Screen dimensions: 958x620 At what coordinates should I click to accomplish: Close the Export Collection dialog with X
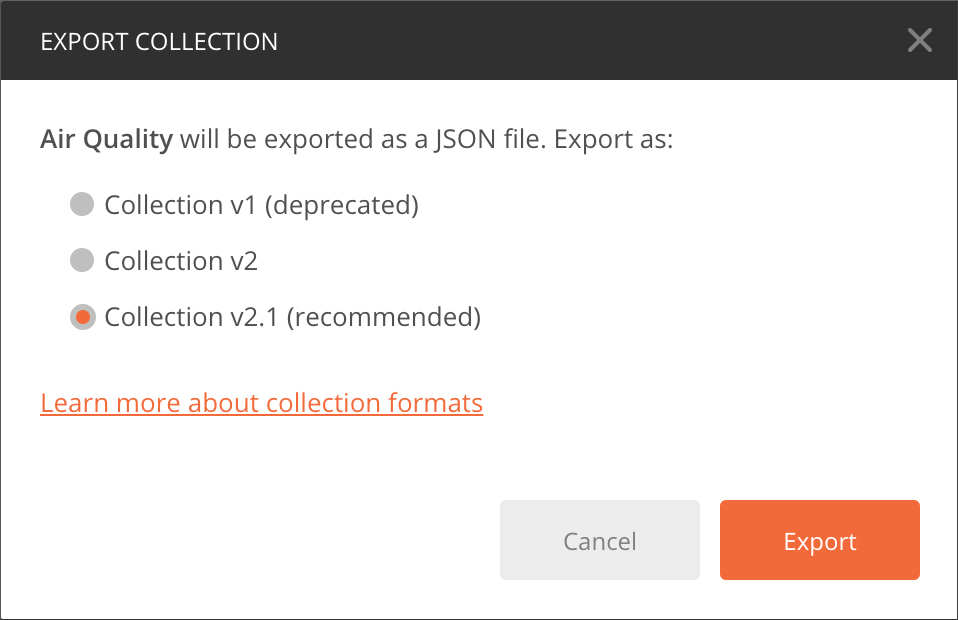[x=920, y=40]
